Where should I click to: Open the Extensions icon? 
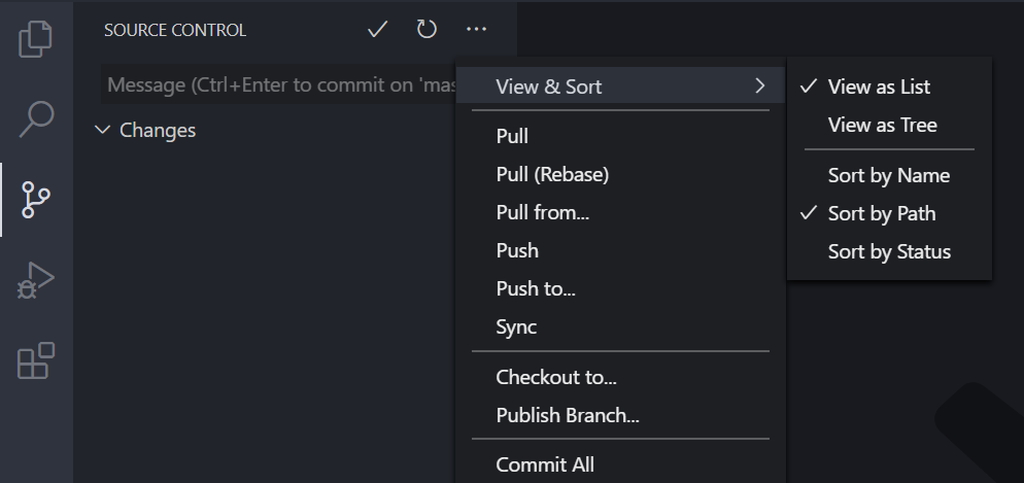(36, 361)
